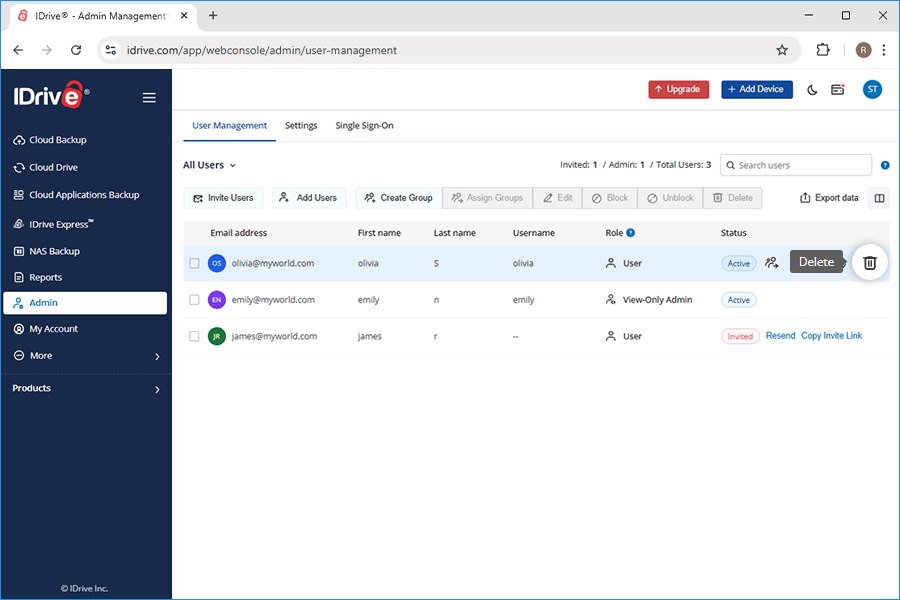Click the Edit toolbar button

[x=557, y=198]
